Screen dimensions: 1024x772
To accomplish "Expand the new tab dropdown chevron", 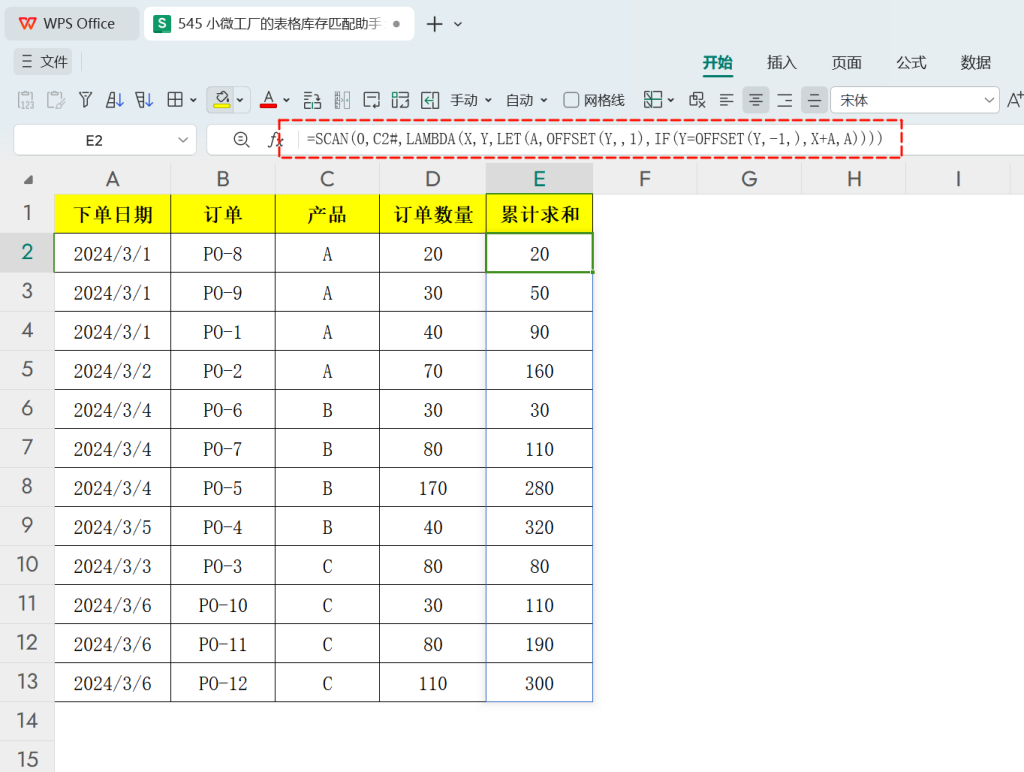I will coord(458,24).
